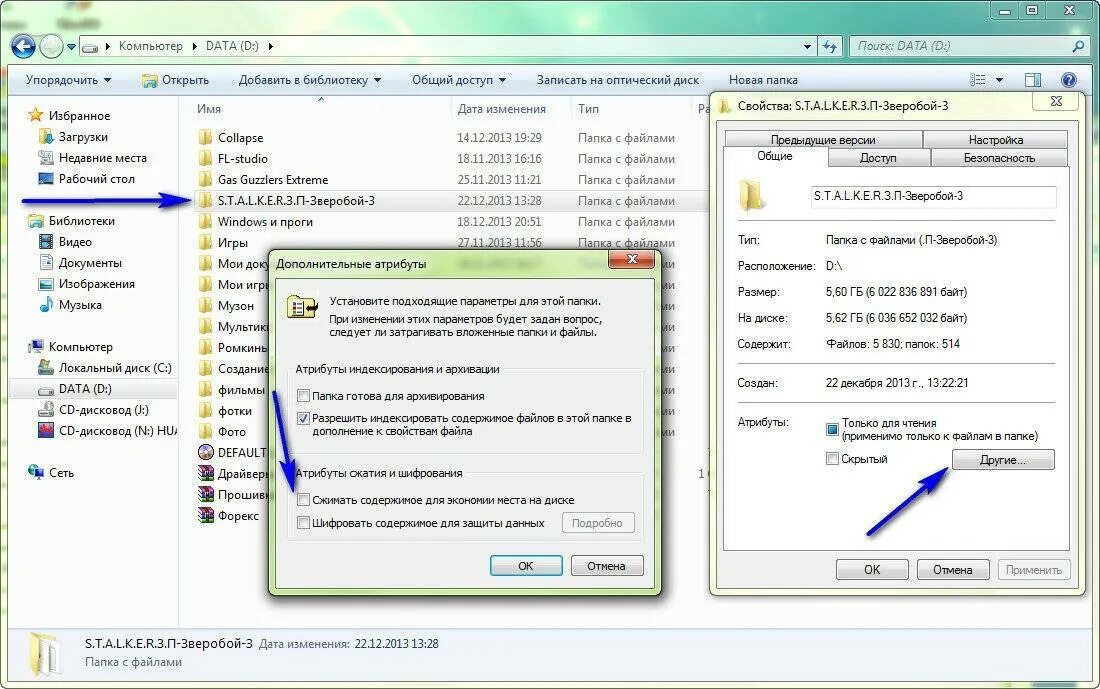The image size is (1100, 689).
Task: Click the change view icon
Action: (977, 80)
